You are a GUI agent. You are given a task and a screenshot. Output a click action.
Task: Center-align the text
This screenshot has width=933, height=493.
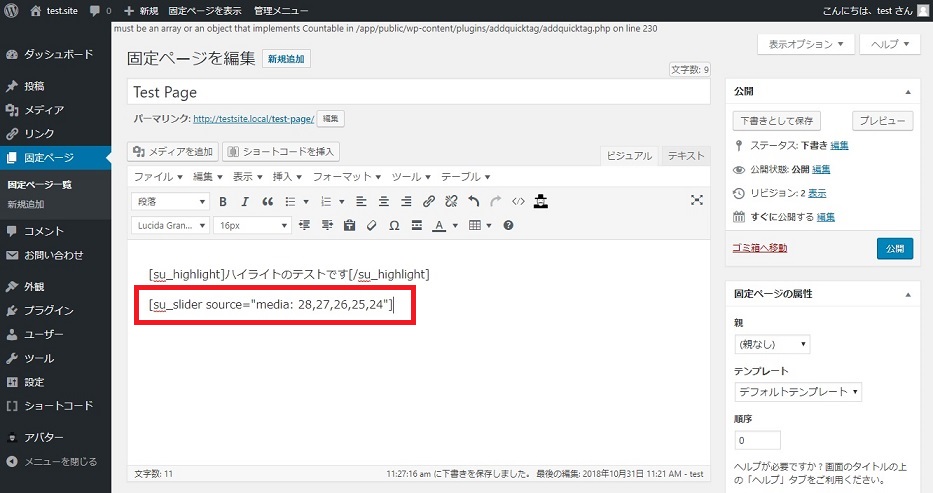(383, 201)
